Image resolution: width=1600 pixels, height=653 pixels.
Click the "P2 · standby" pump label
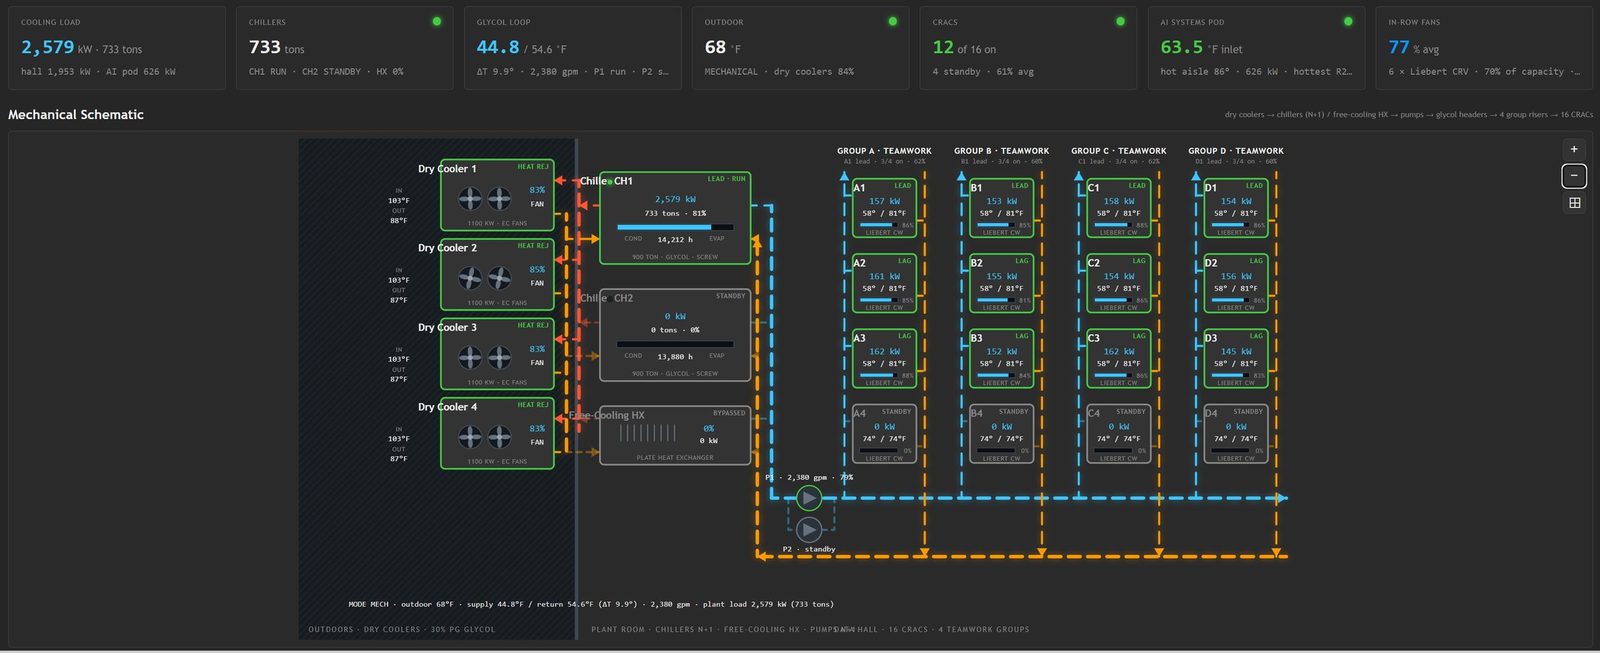click(x=808, y=549)
